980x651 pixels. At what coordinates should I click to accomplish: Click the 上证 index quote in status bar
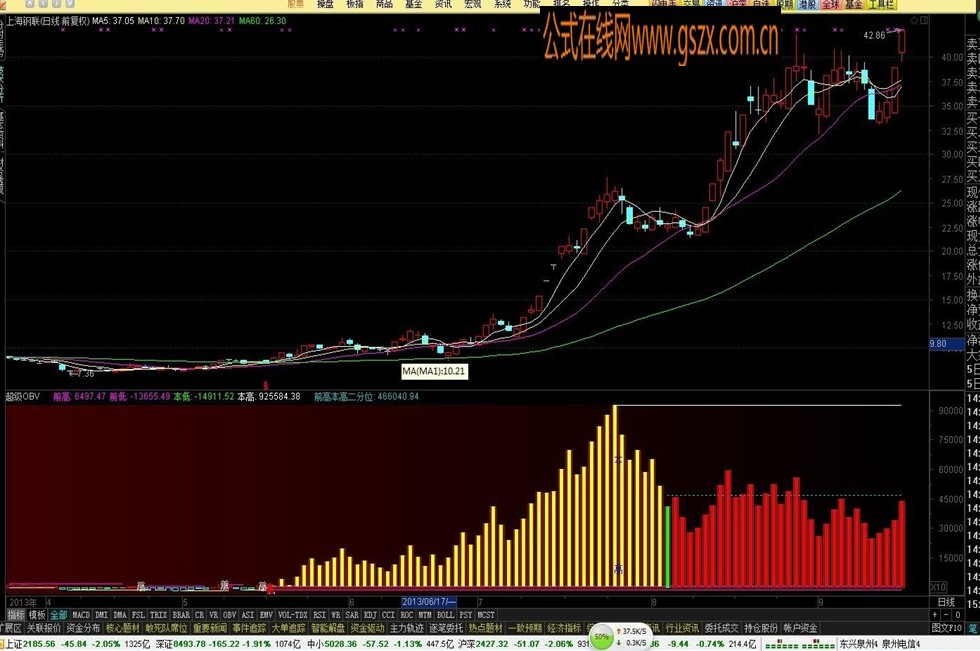[x=77, y=644]
